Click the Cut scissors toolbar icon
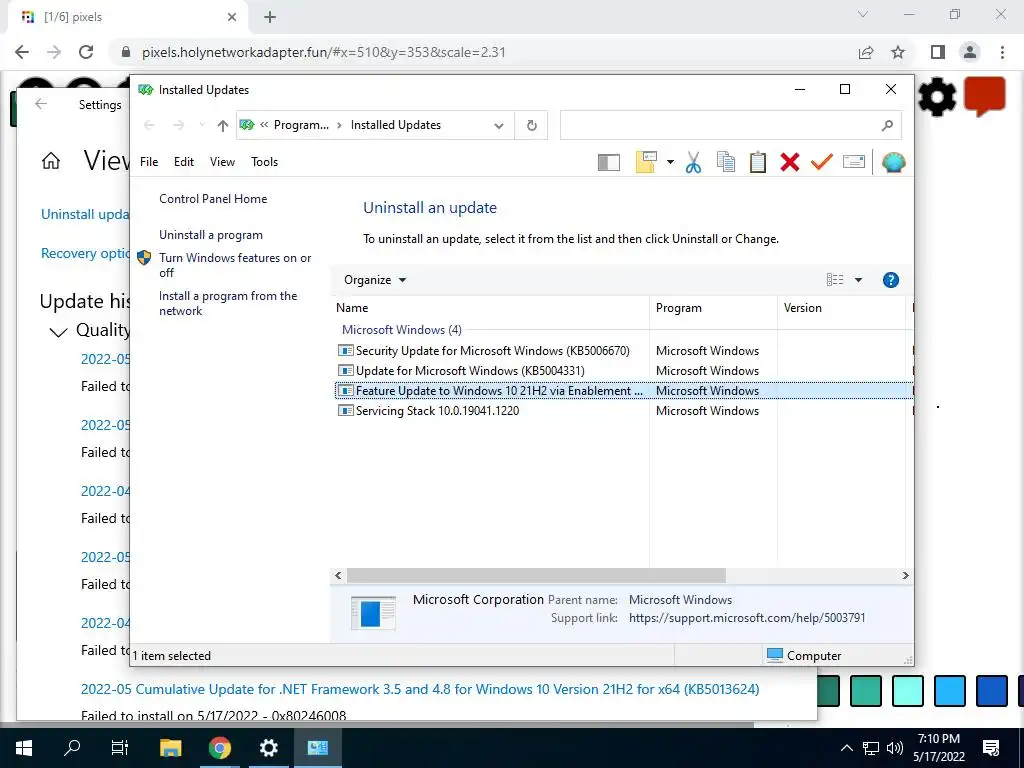Image resolution: width=1024 pixels, height=768 pixels. click(x=694, y=162)
